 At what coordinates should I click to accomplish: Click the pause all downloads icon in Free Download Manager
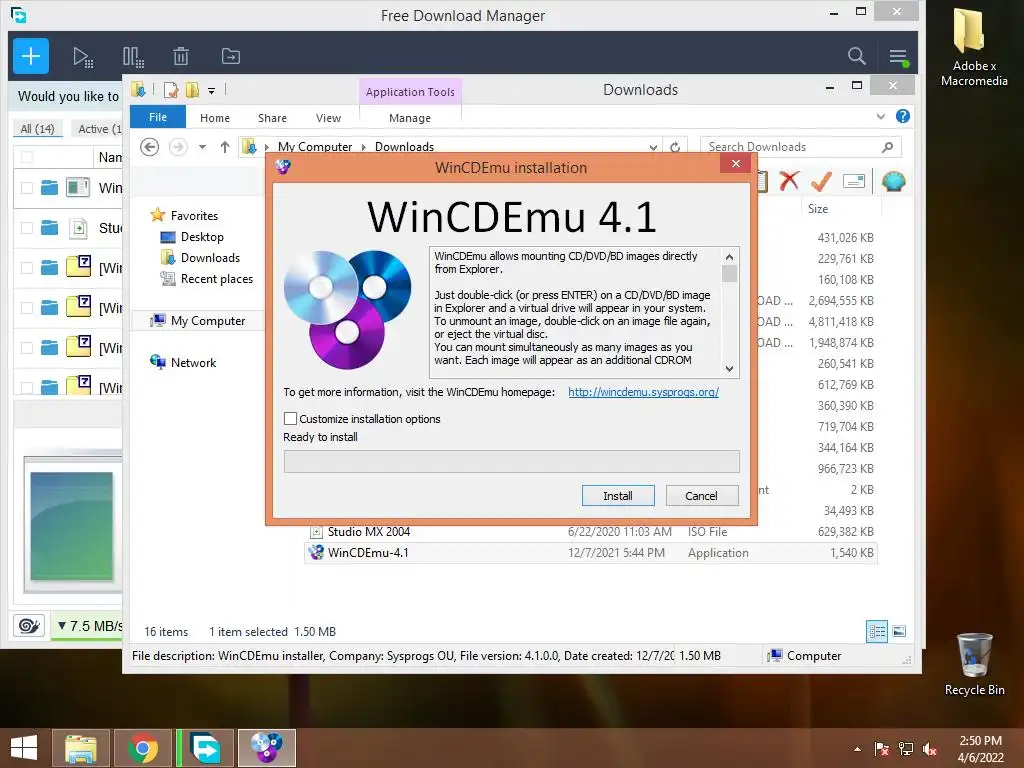[x=133, y=57]
